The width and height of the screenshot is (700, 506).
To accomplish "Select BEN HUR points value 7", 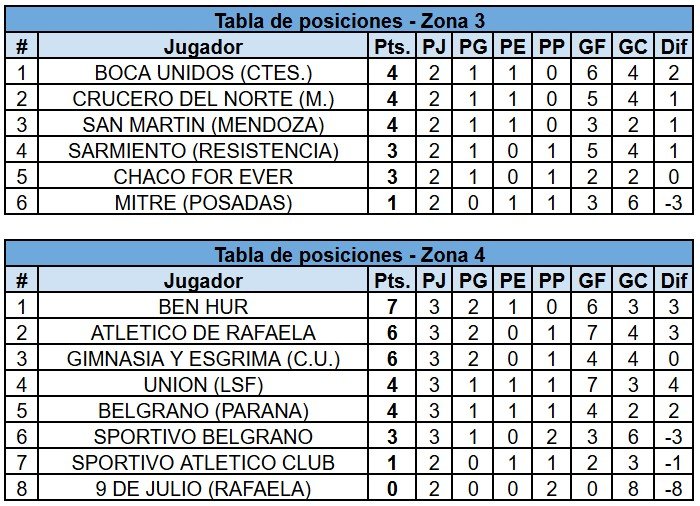I will tap(392, 307).
